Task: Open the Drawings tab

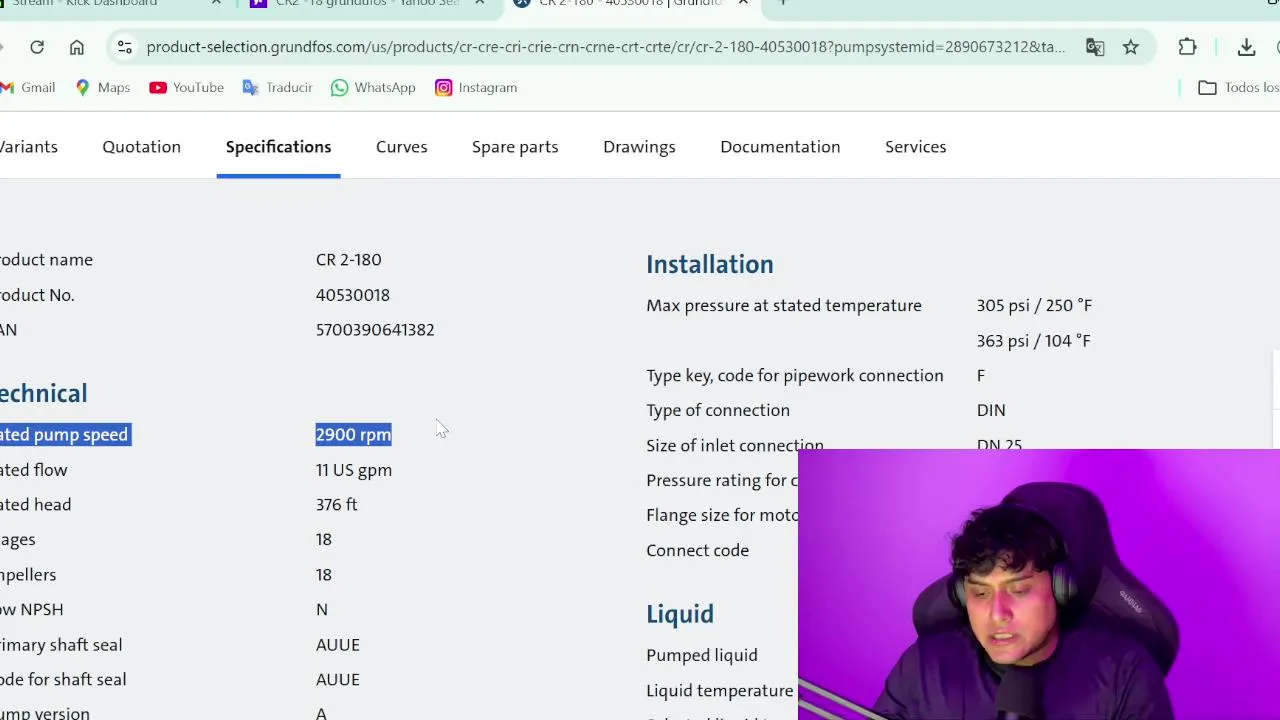Action: pos(639,147)
